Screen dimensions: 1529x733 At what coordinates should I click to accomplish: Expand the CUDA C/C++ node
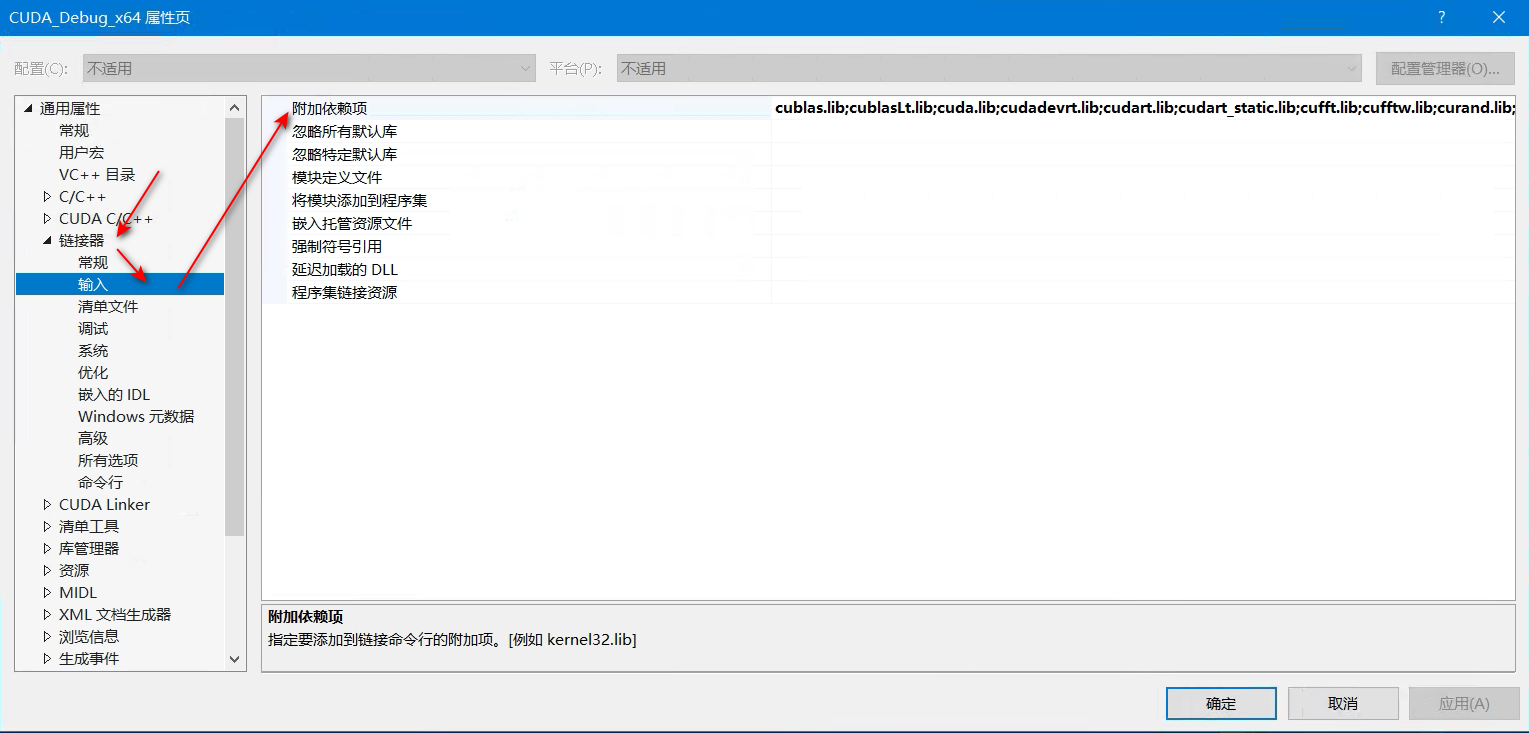45,218
